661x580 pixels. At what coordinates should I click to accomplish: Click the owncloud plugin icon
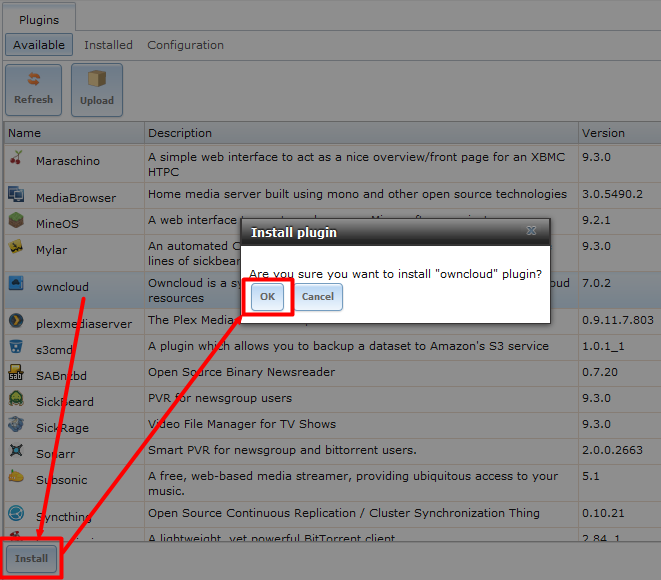(x=16, y=283)
